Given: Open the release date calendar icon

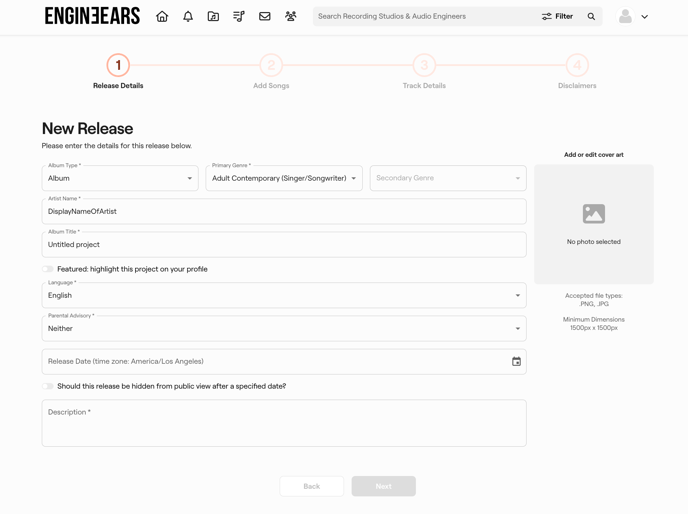Looking at the screenshot, I should pos(516,361).
